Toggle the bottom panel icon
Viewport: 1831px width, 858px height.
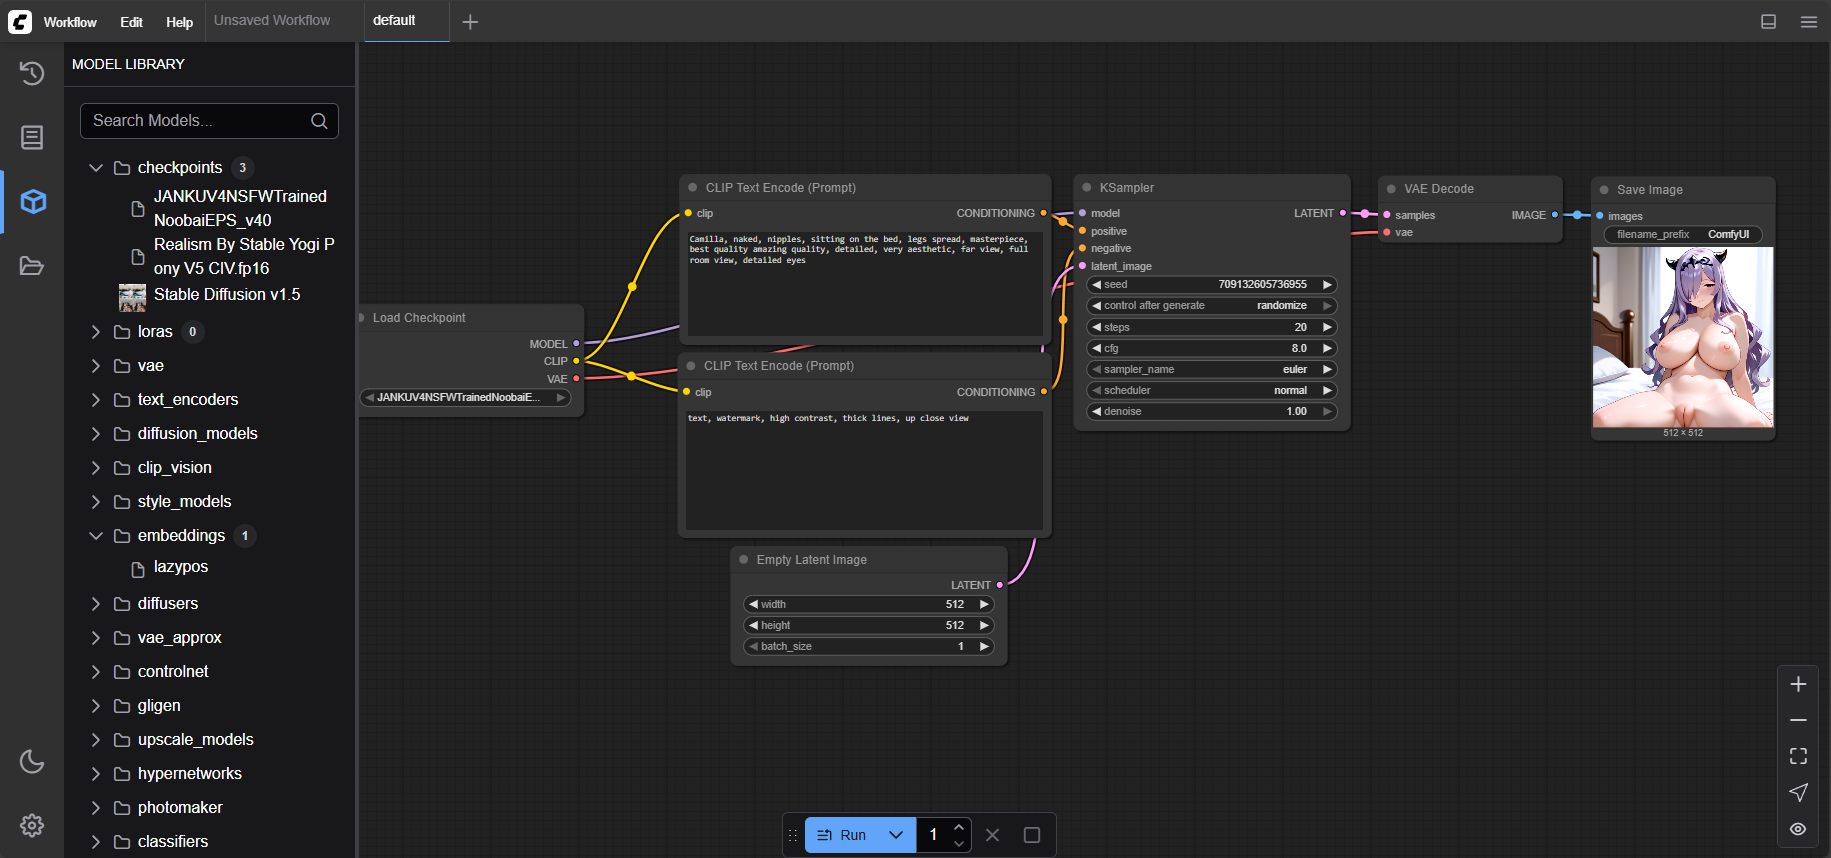pos(1768,21)
